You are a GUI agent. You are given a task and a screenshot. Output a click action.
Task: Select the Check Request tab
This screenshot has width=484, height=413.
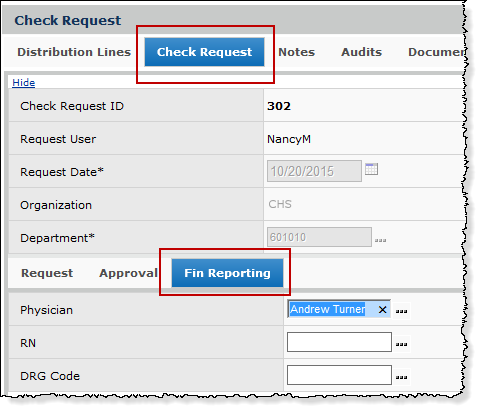tap(204, 52)
